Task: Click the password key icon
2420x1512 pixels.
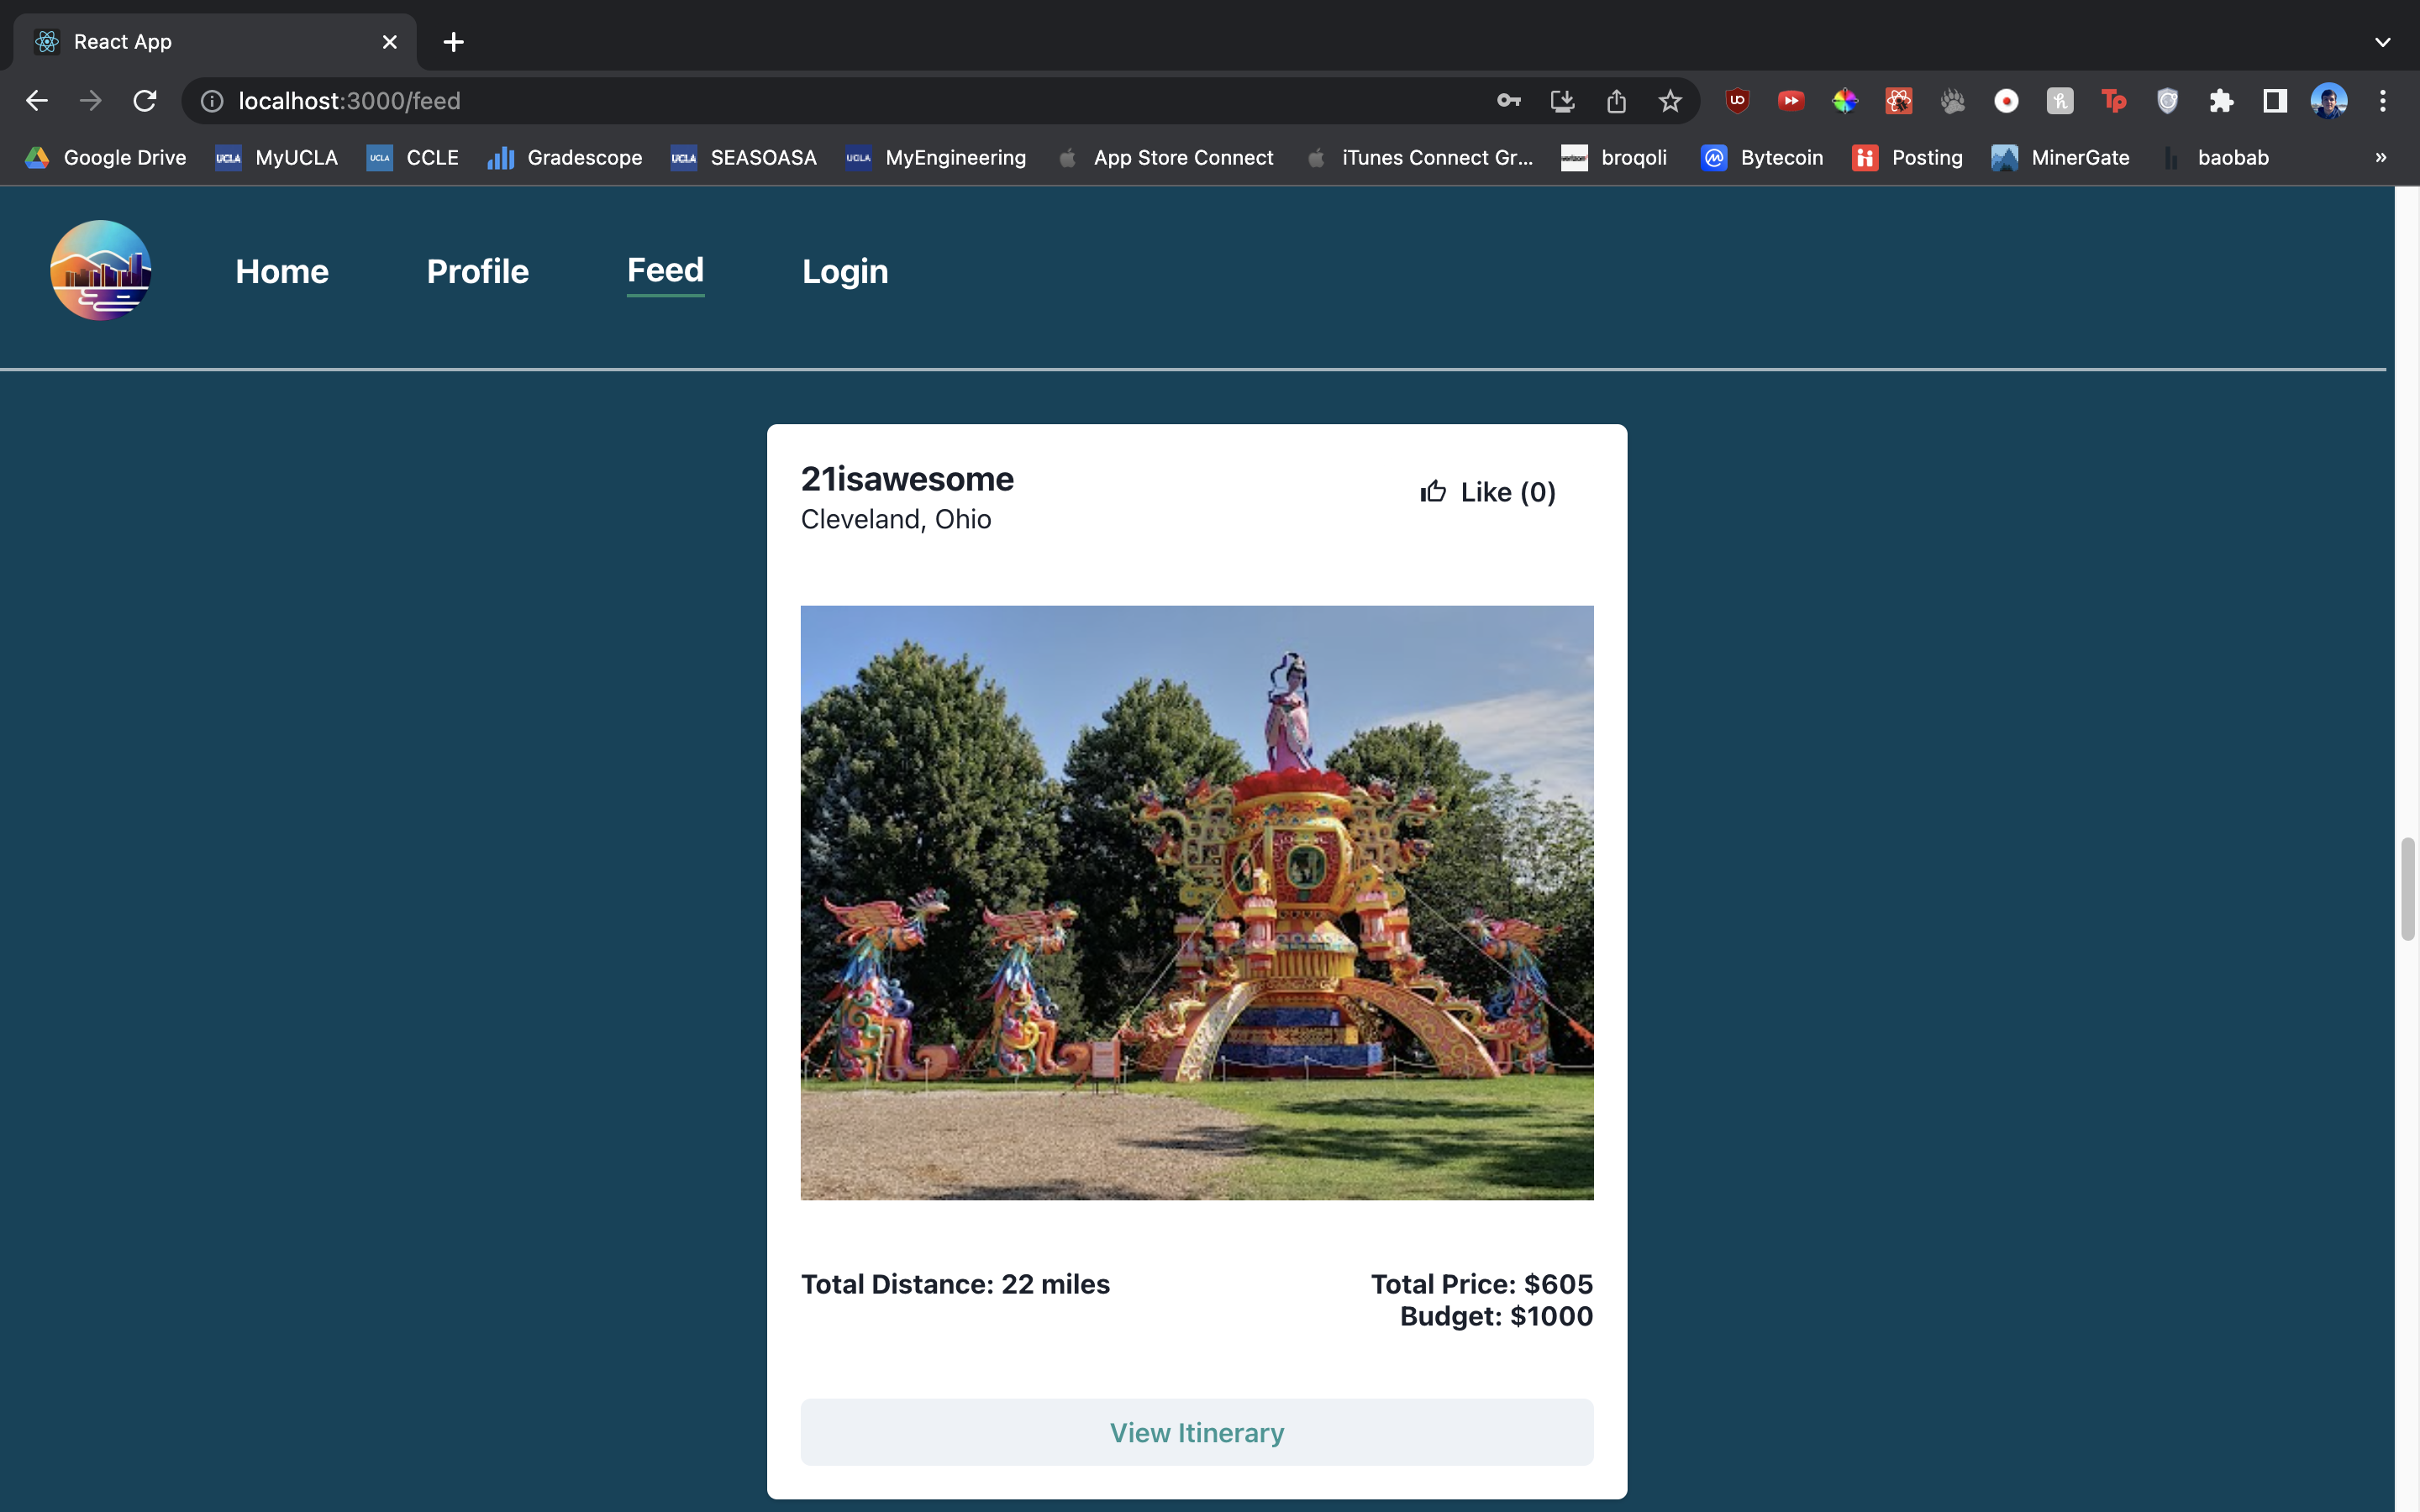Action: pos(1508,101)
